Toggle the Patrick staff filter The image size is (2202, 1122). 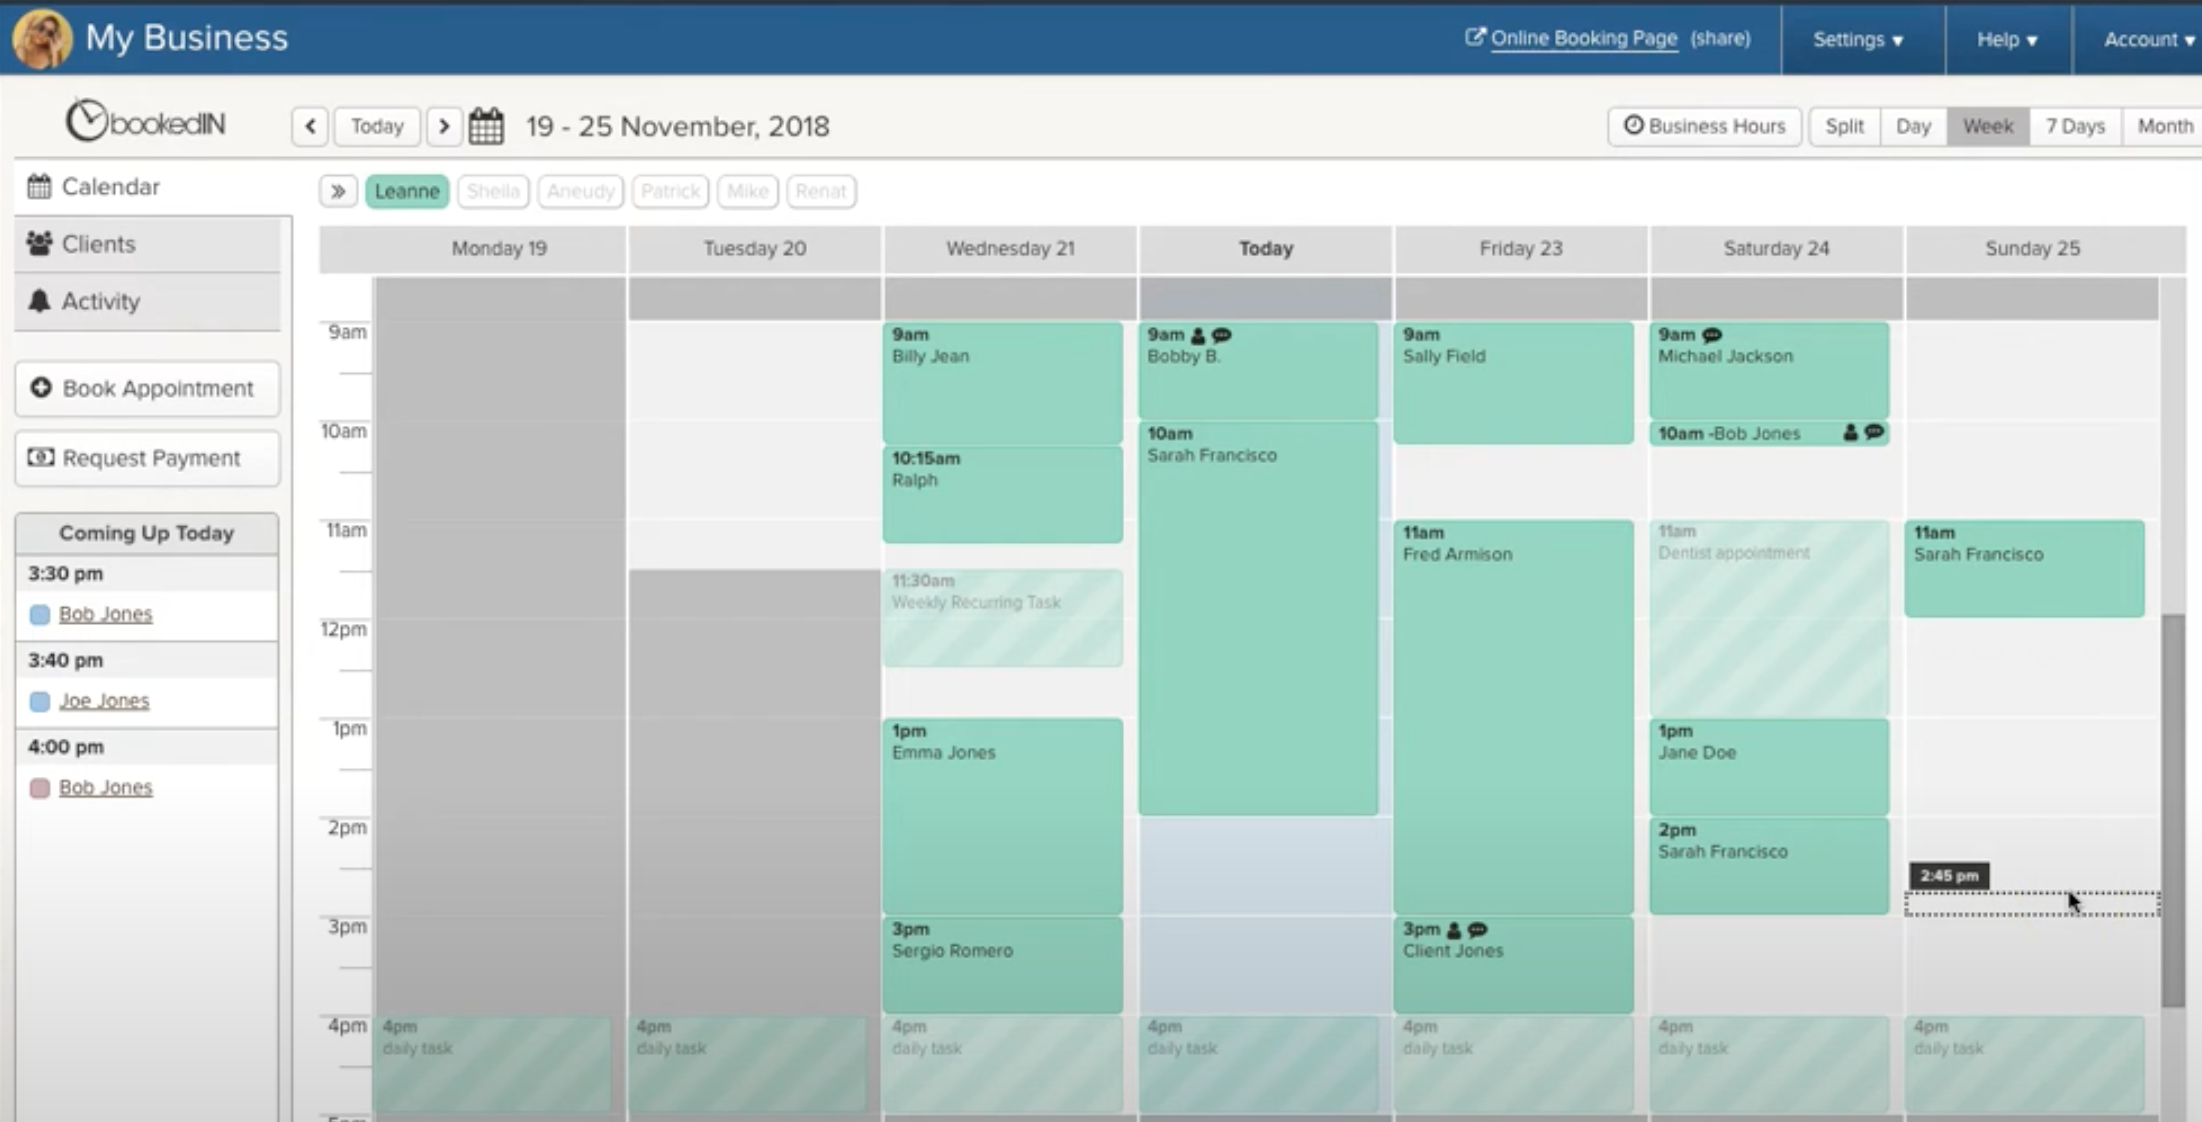click(670, 191)
